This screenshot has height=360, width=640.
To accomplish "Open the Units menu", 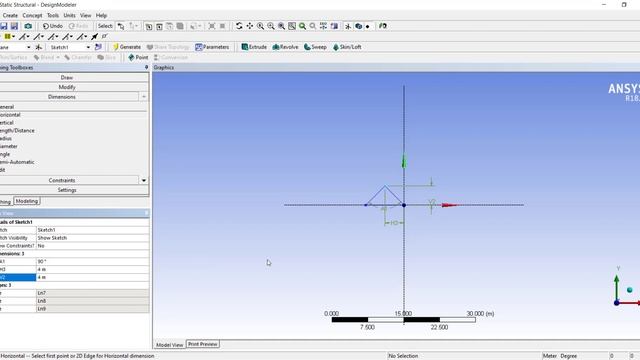I will [x=69, y=16].
